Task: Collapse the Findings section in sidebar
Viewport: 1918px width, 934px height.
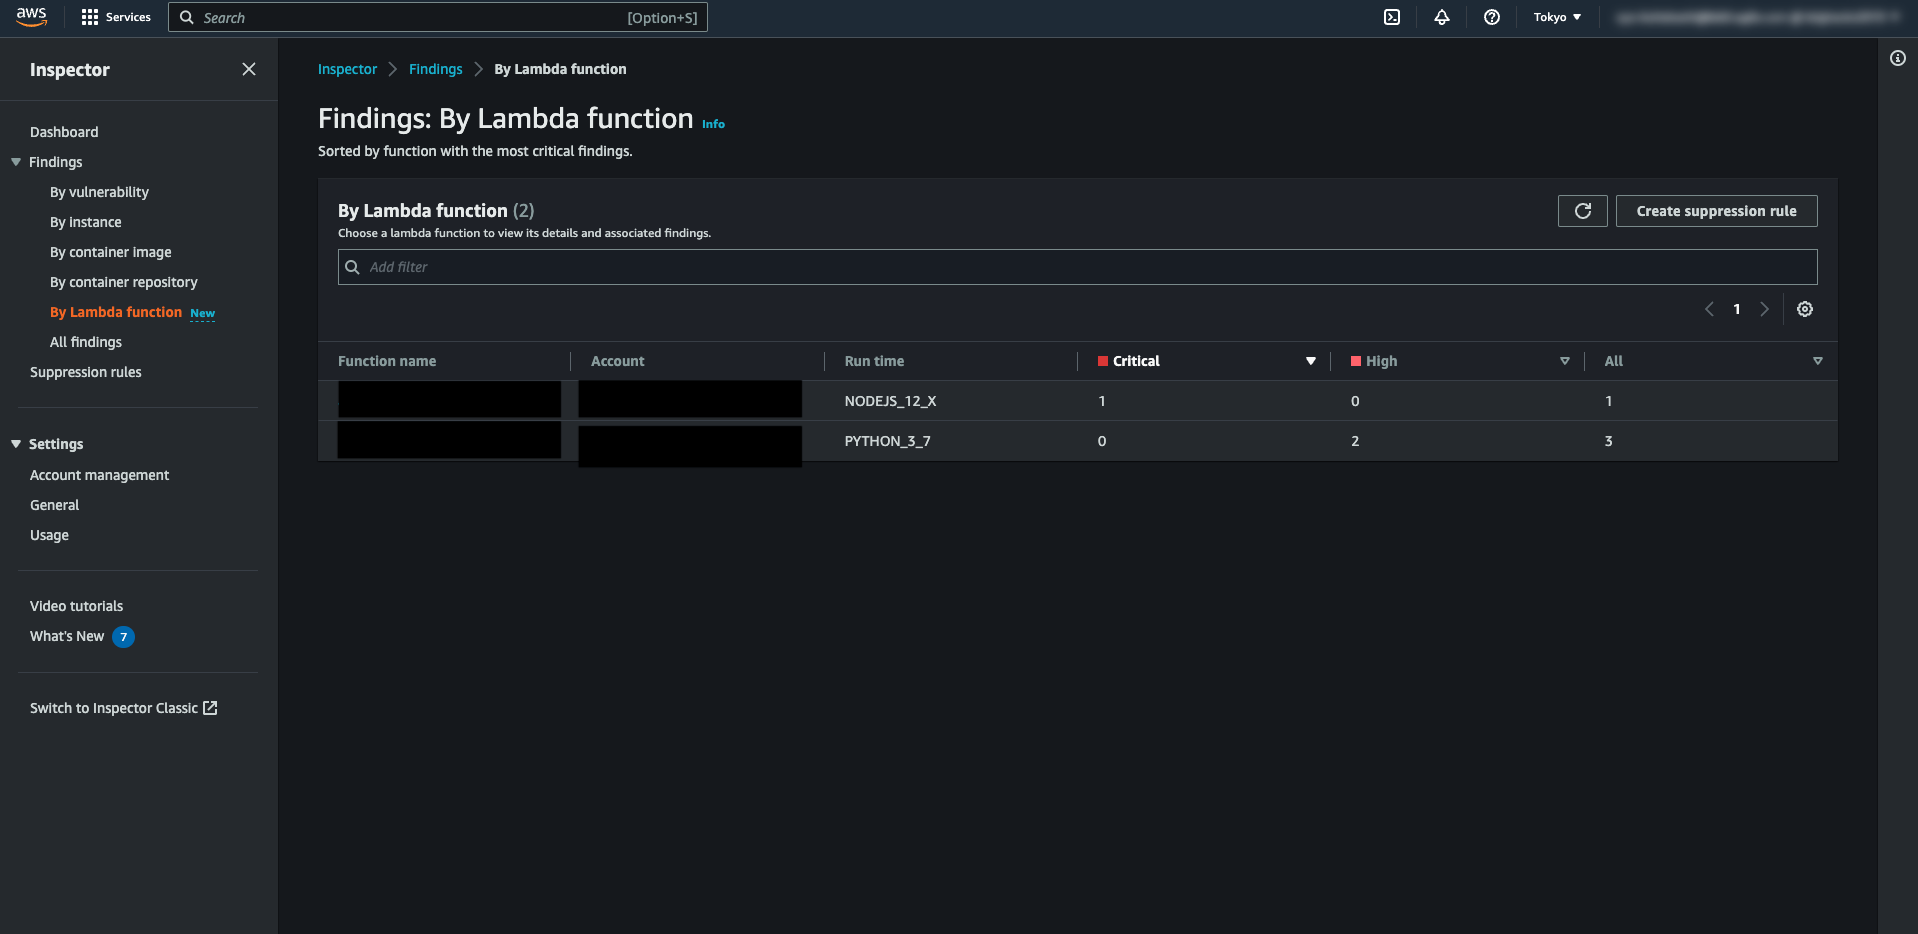Action: point(16,162)
